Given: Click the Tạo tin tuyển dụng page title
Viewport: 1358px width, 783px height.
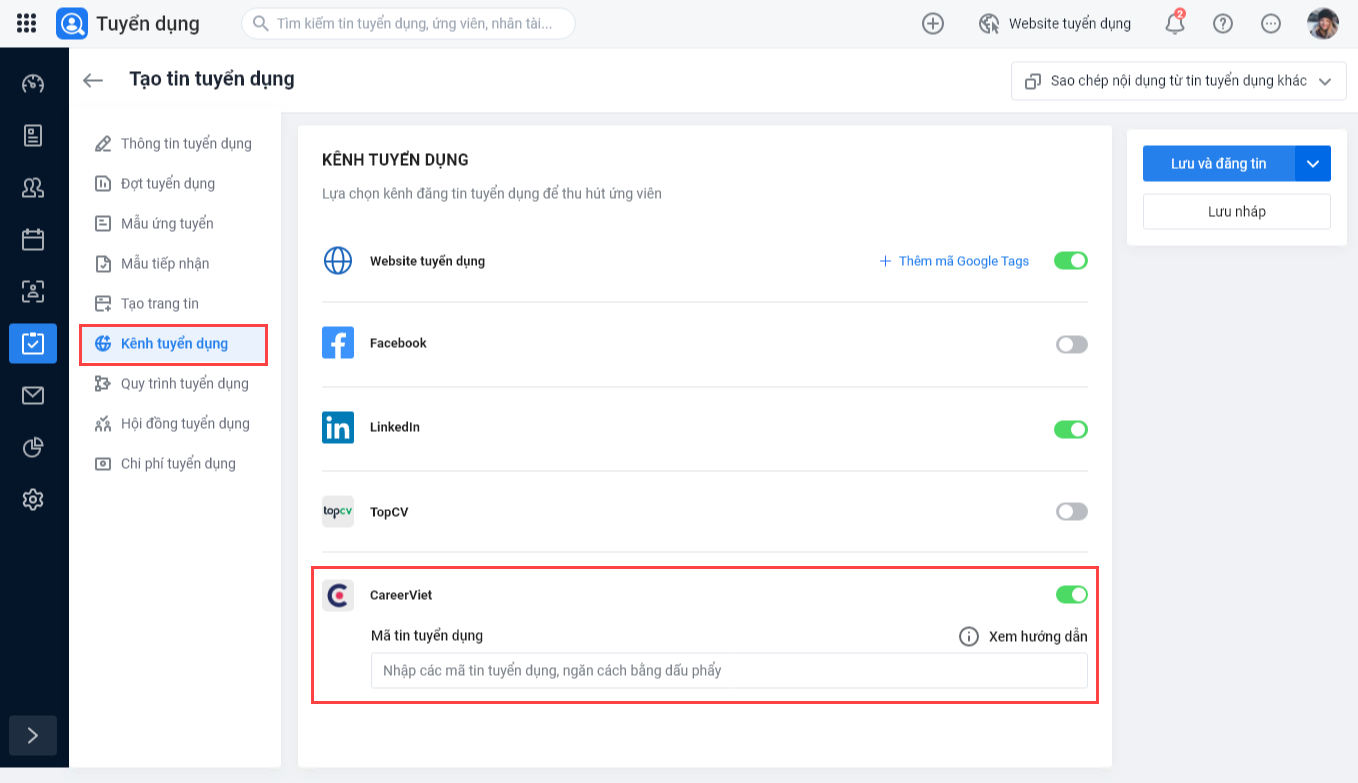Looking at the screenshot, I should click(x=212, y=78).
